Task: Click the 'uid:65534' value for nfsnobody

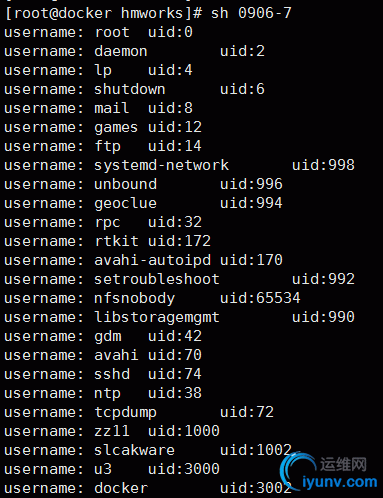Action: pyautogui.click(x=260, y=298)
